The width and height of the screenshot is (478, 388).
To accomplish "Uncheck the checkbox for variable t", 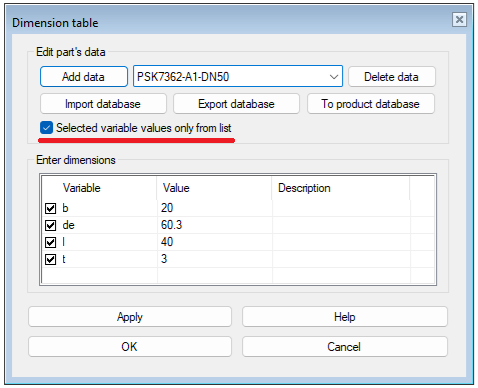I will (50, 259).
